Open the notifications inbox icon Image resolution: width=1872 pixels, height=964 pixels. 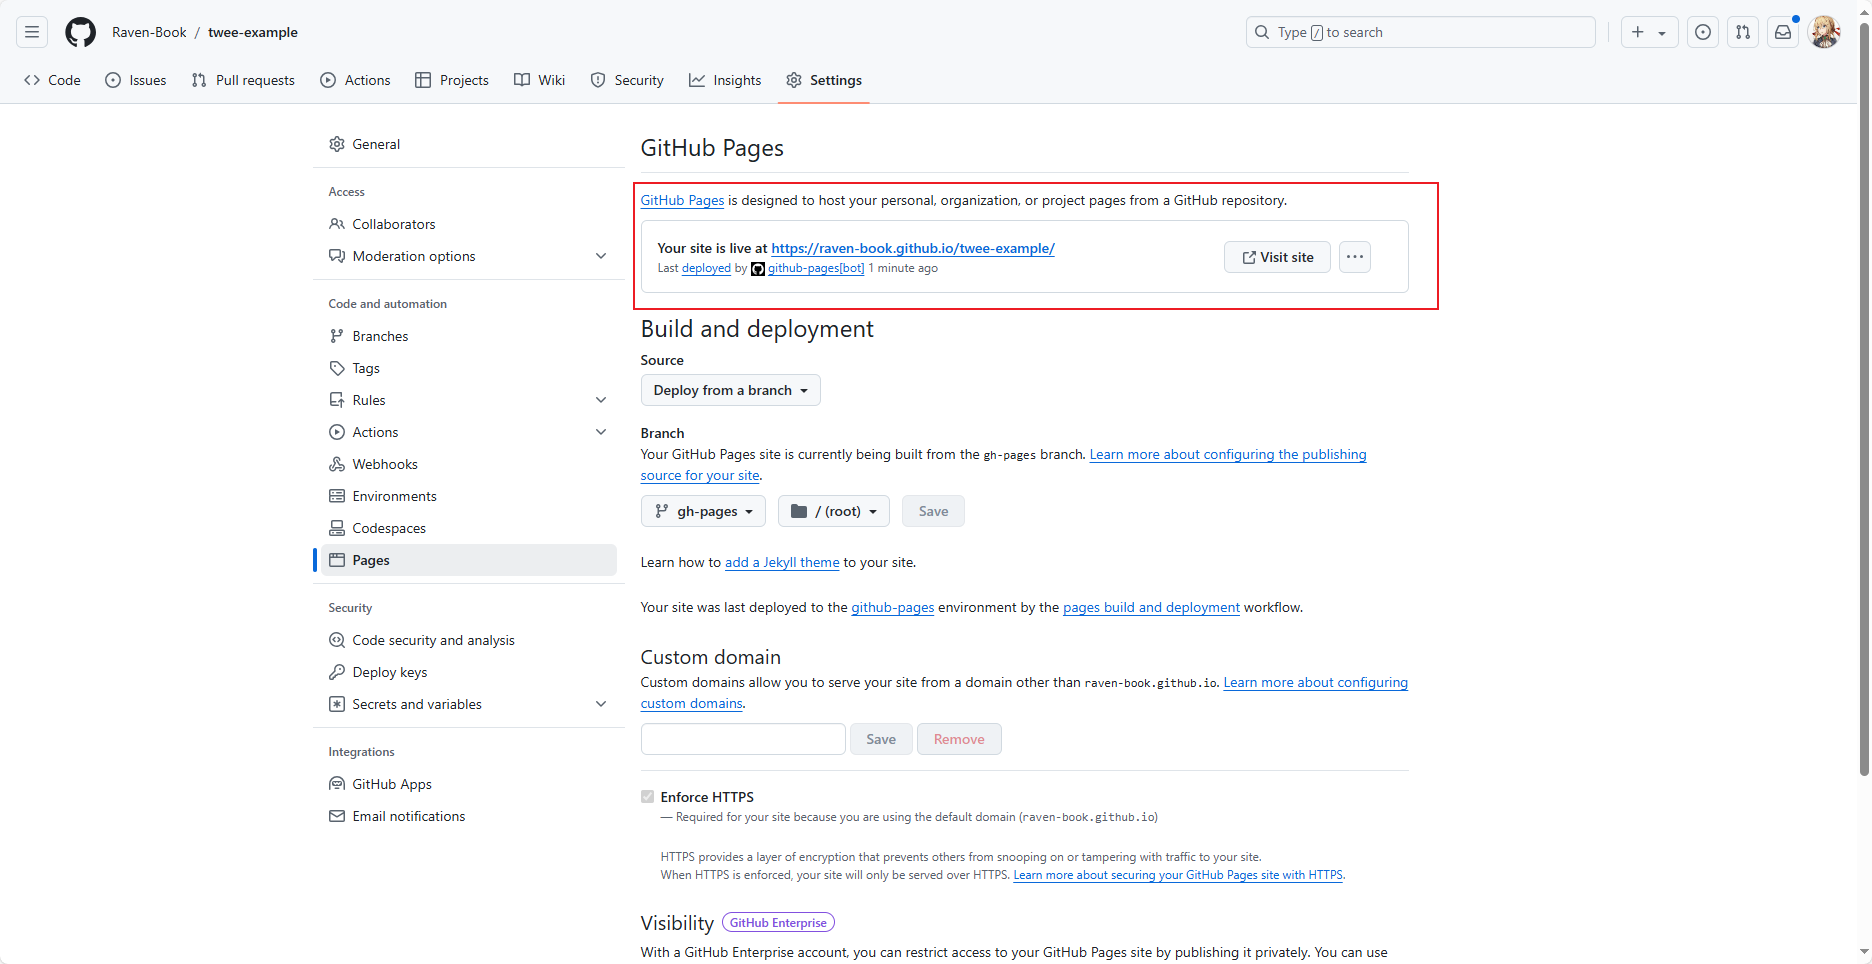pyautogui.click(x=1783, y=32)
